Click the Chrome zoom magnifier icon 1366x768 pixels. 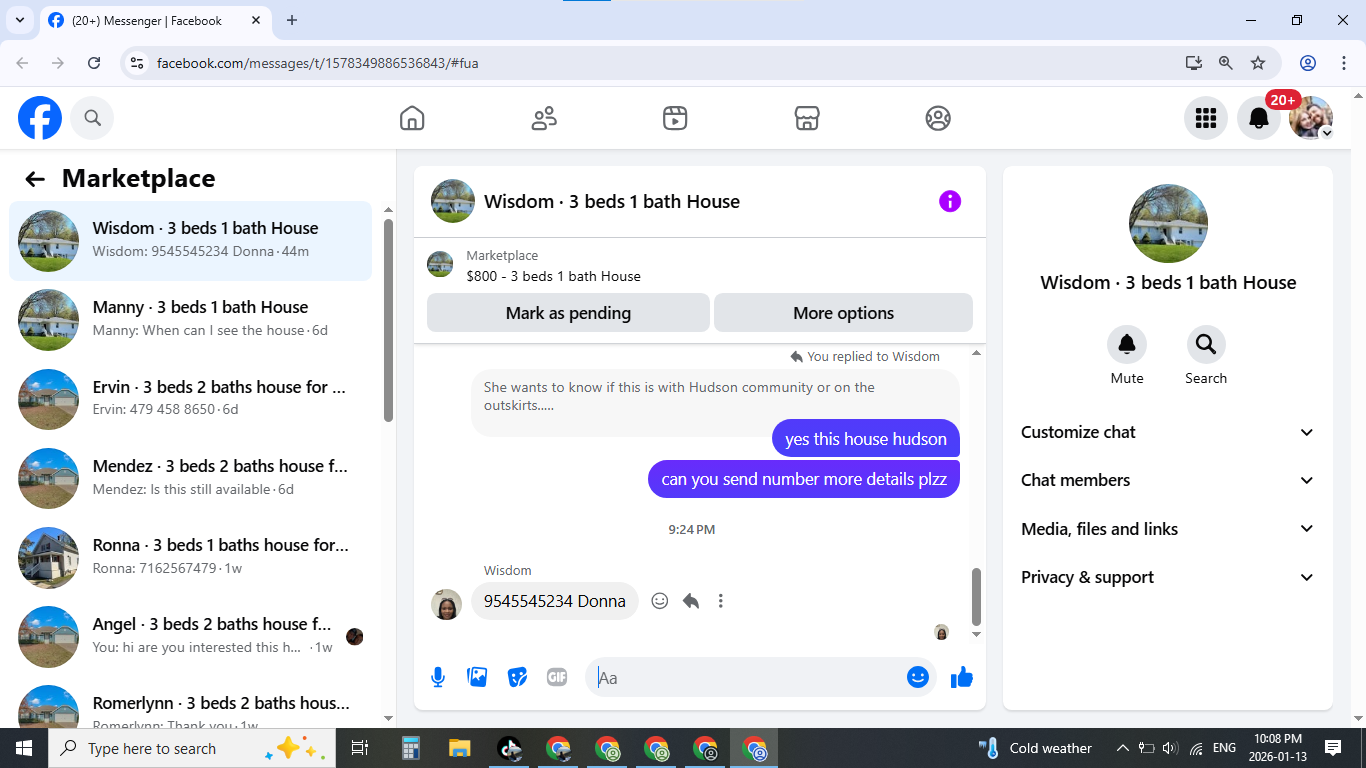tap(1226, 63)
